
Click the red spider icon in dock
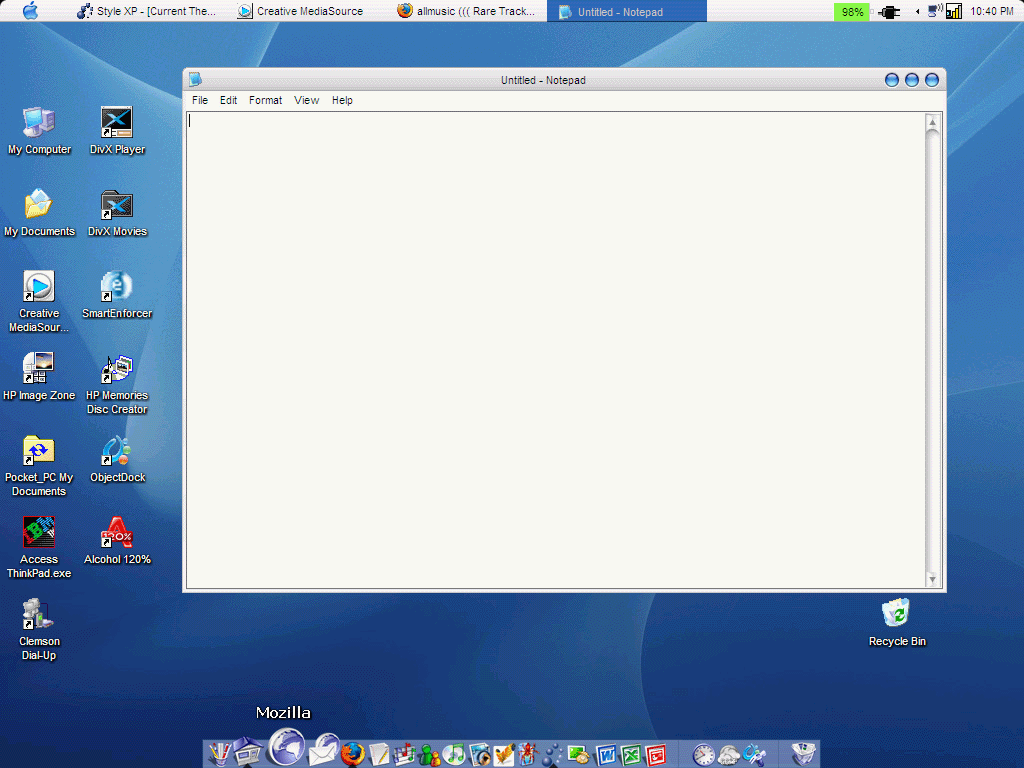528,754
